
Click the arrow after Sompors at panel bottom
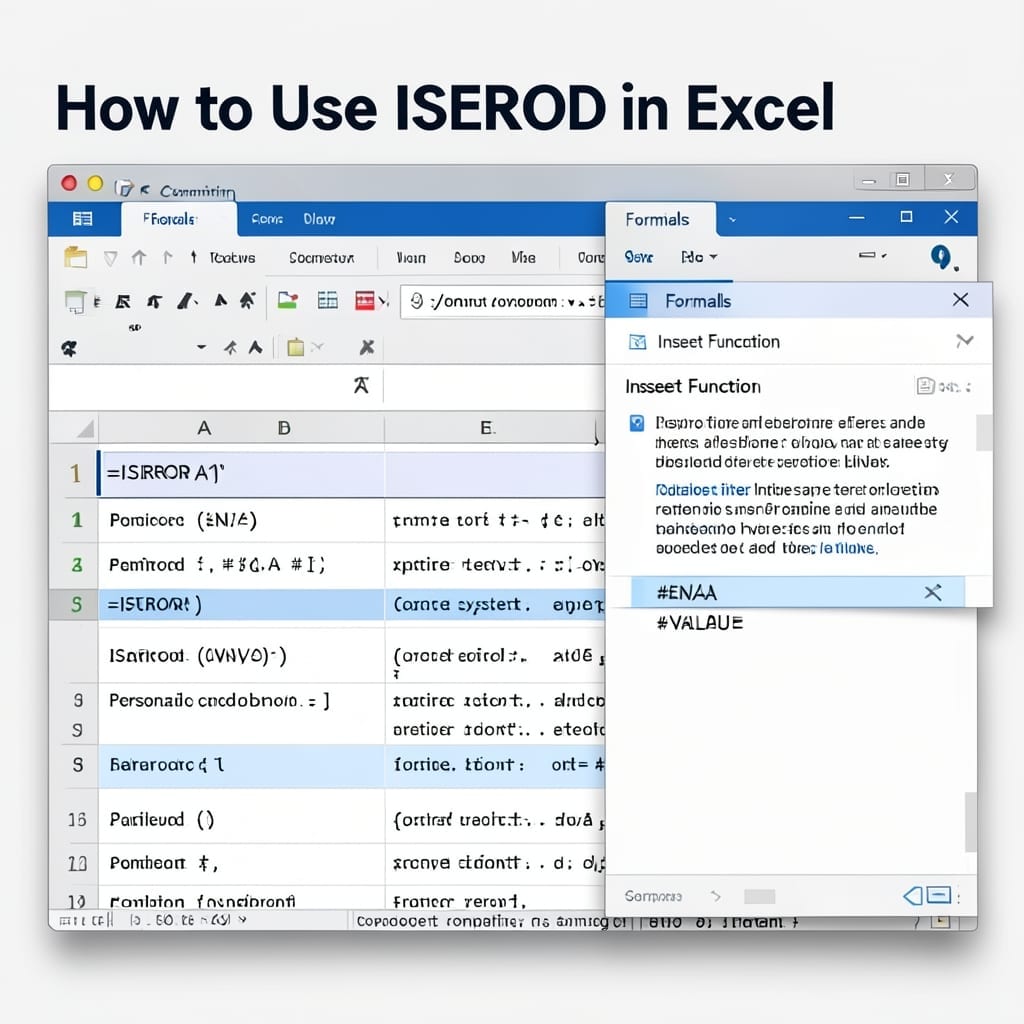click(716, 896)
